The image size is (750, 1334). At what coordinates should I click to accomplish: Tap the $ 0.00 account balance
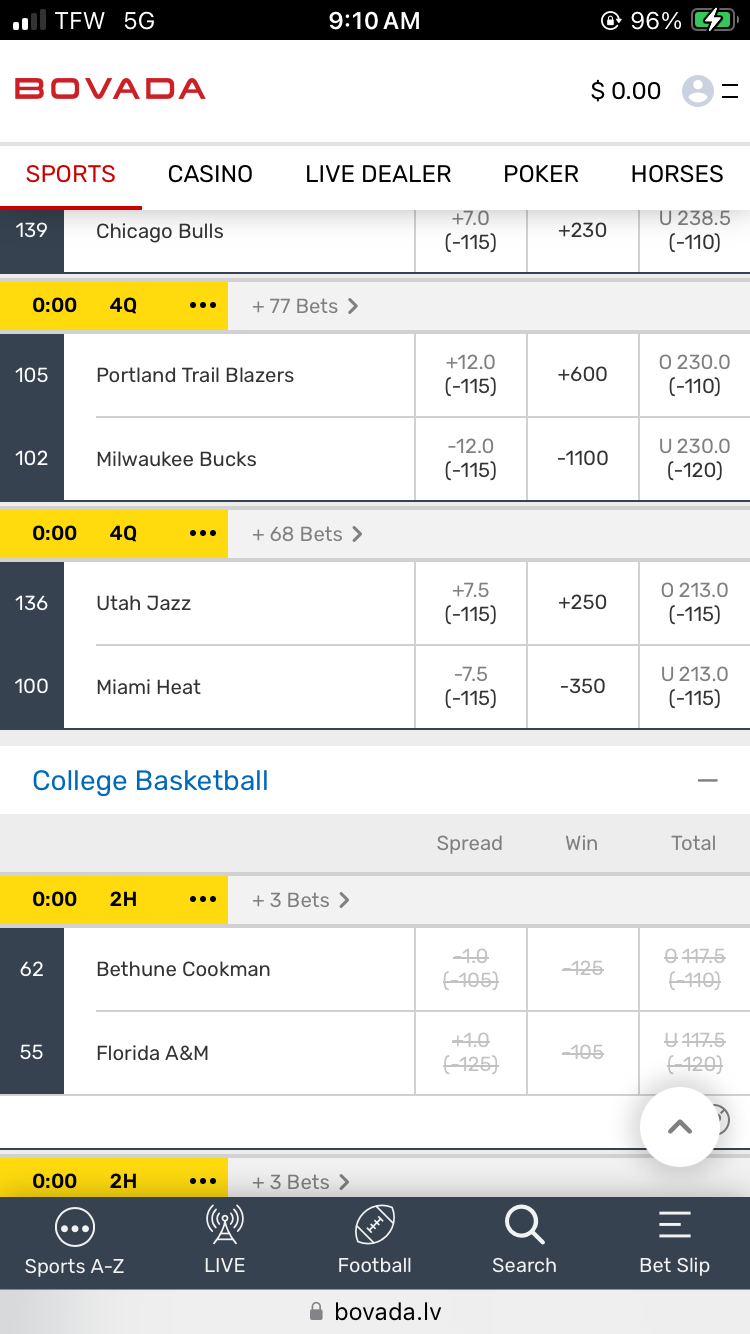click(626, 91)
